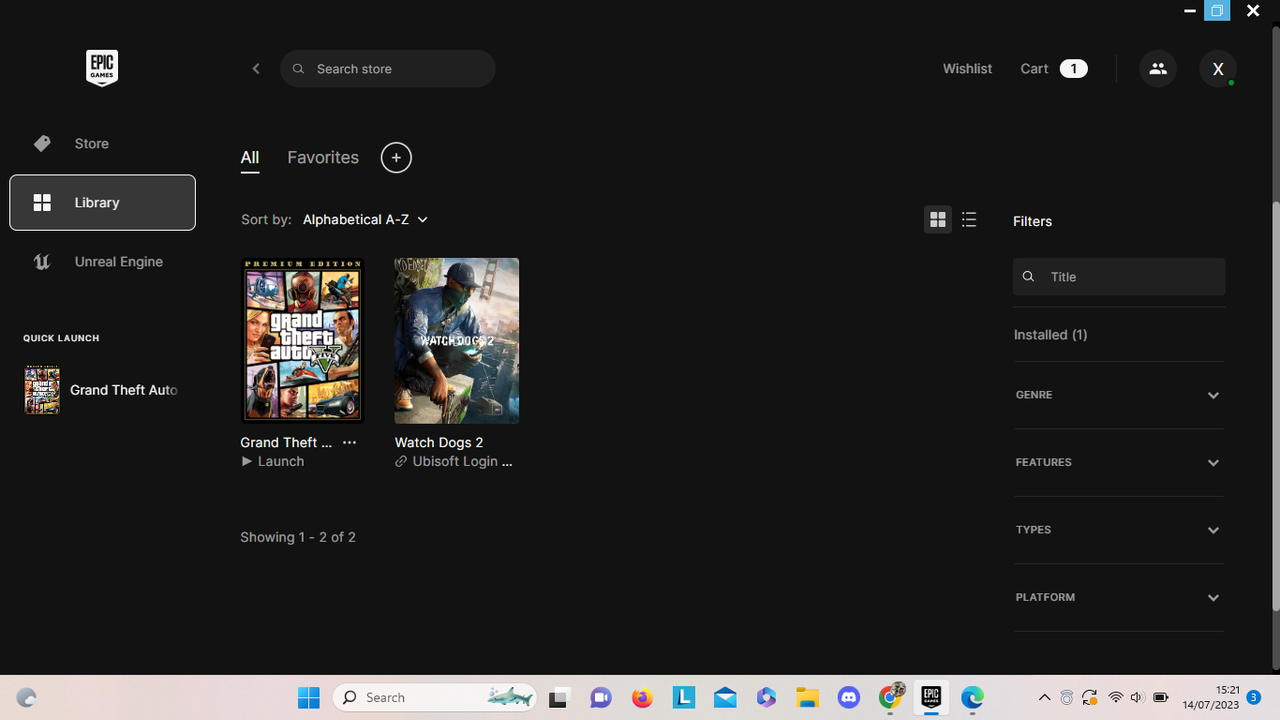Open the notifications badge showing 3

[1254, 697]
